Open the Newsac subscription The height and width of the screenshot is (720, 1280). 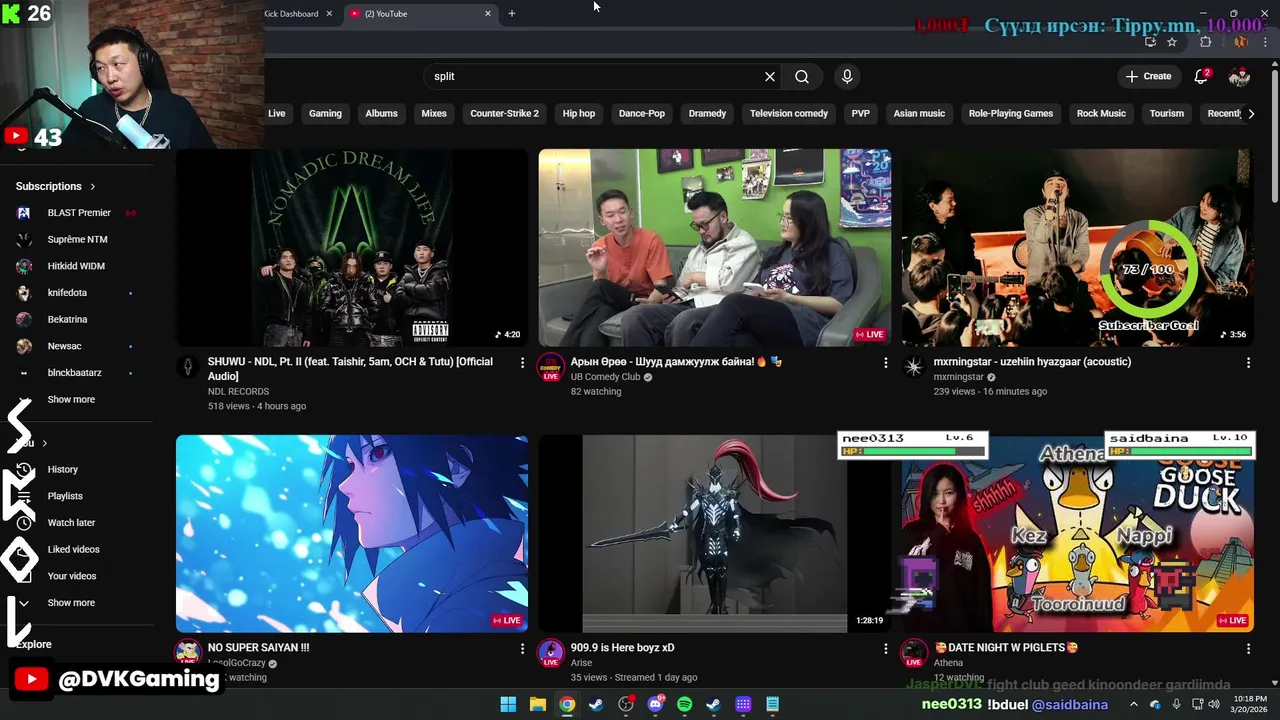tap(64, 346)
